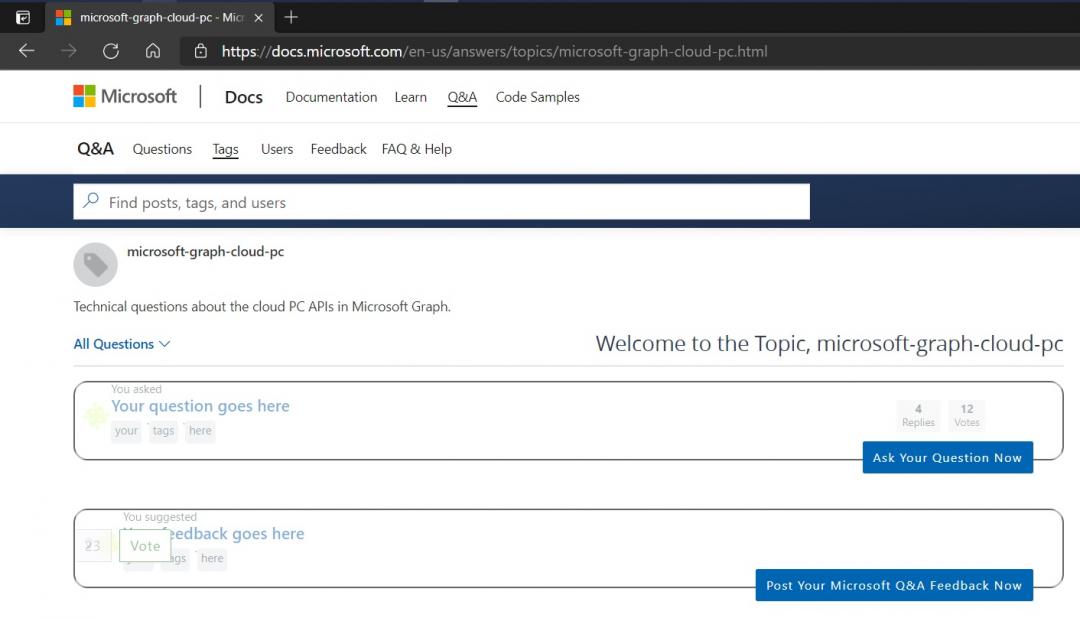This screenshot has height=618, width=1080.
Task: Click the gray tag topic icon
Action: click(x=96, y=264)
